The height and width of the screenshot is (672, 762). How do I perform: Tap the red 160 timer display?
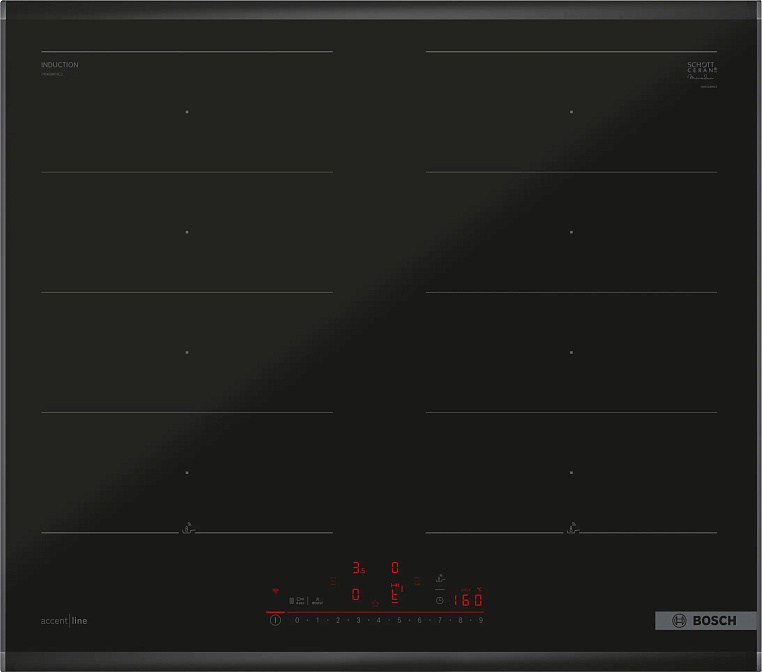pyautogui.click(x=468, y=600)
